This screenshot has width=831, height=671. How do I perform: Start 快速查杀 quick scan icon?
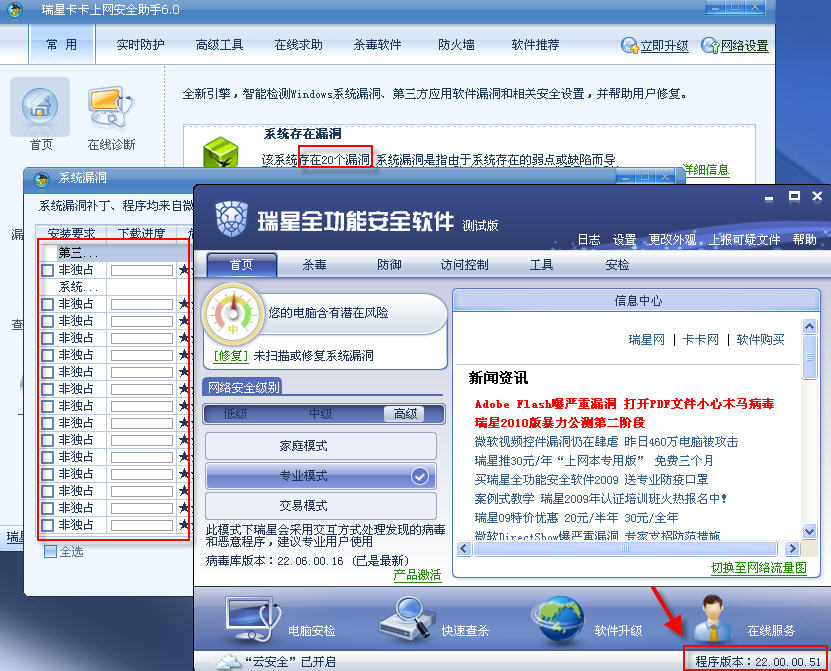tap(405, 617)
